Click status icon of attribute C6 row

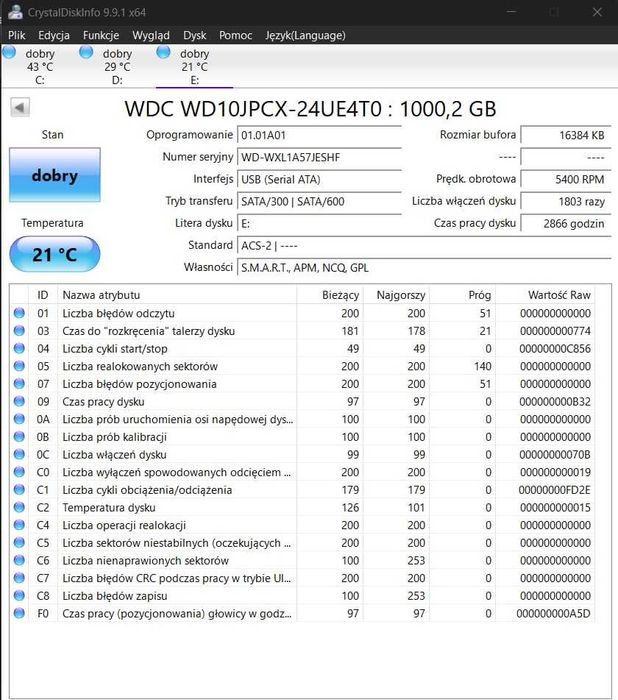19,560
